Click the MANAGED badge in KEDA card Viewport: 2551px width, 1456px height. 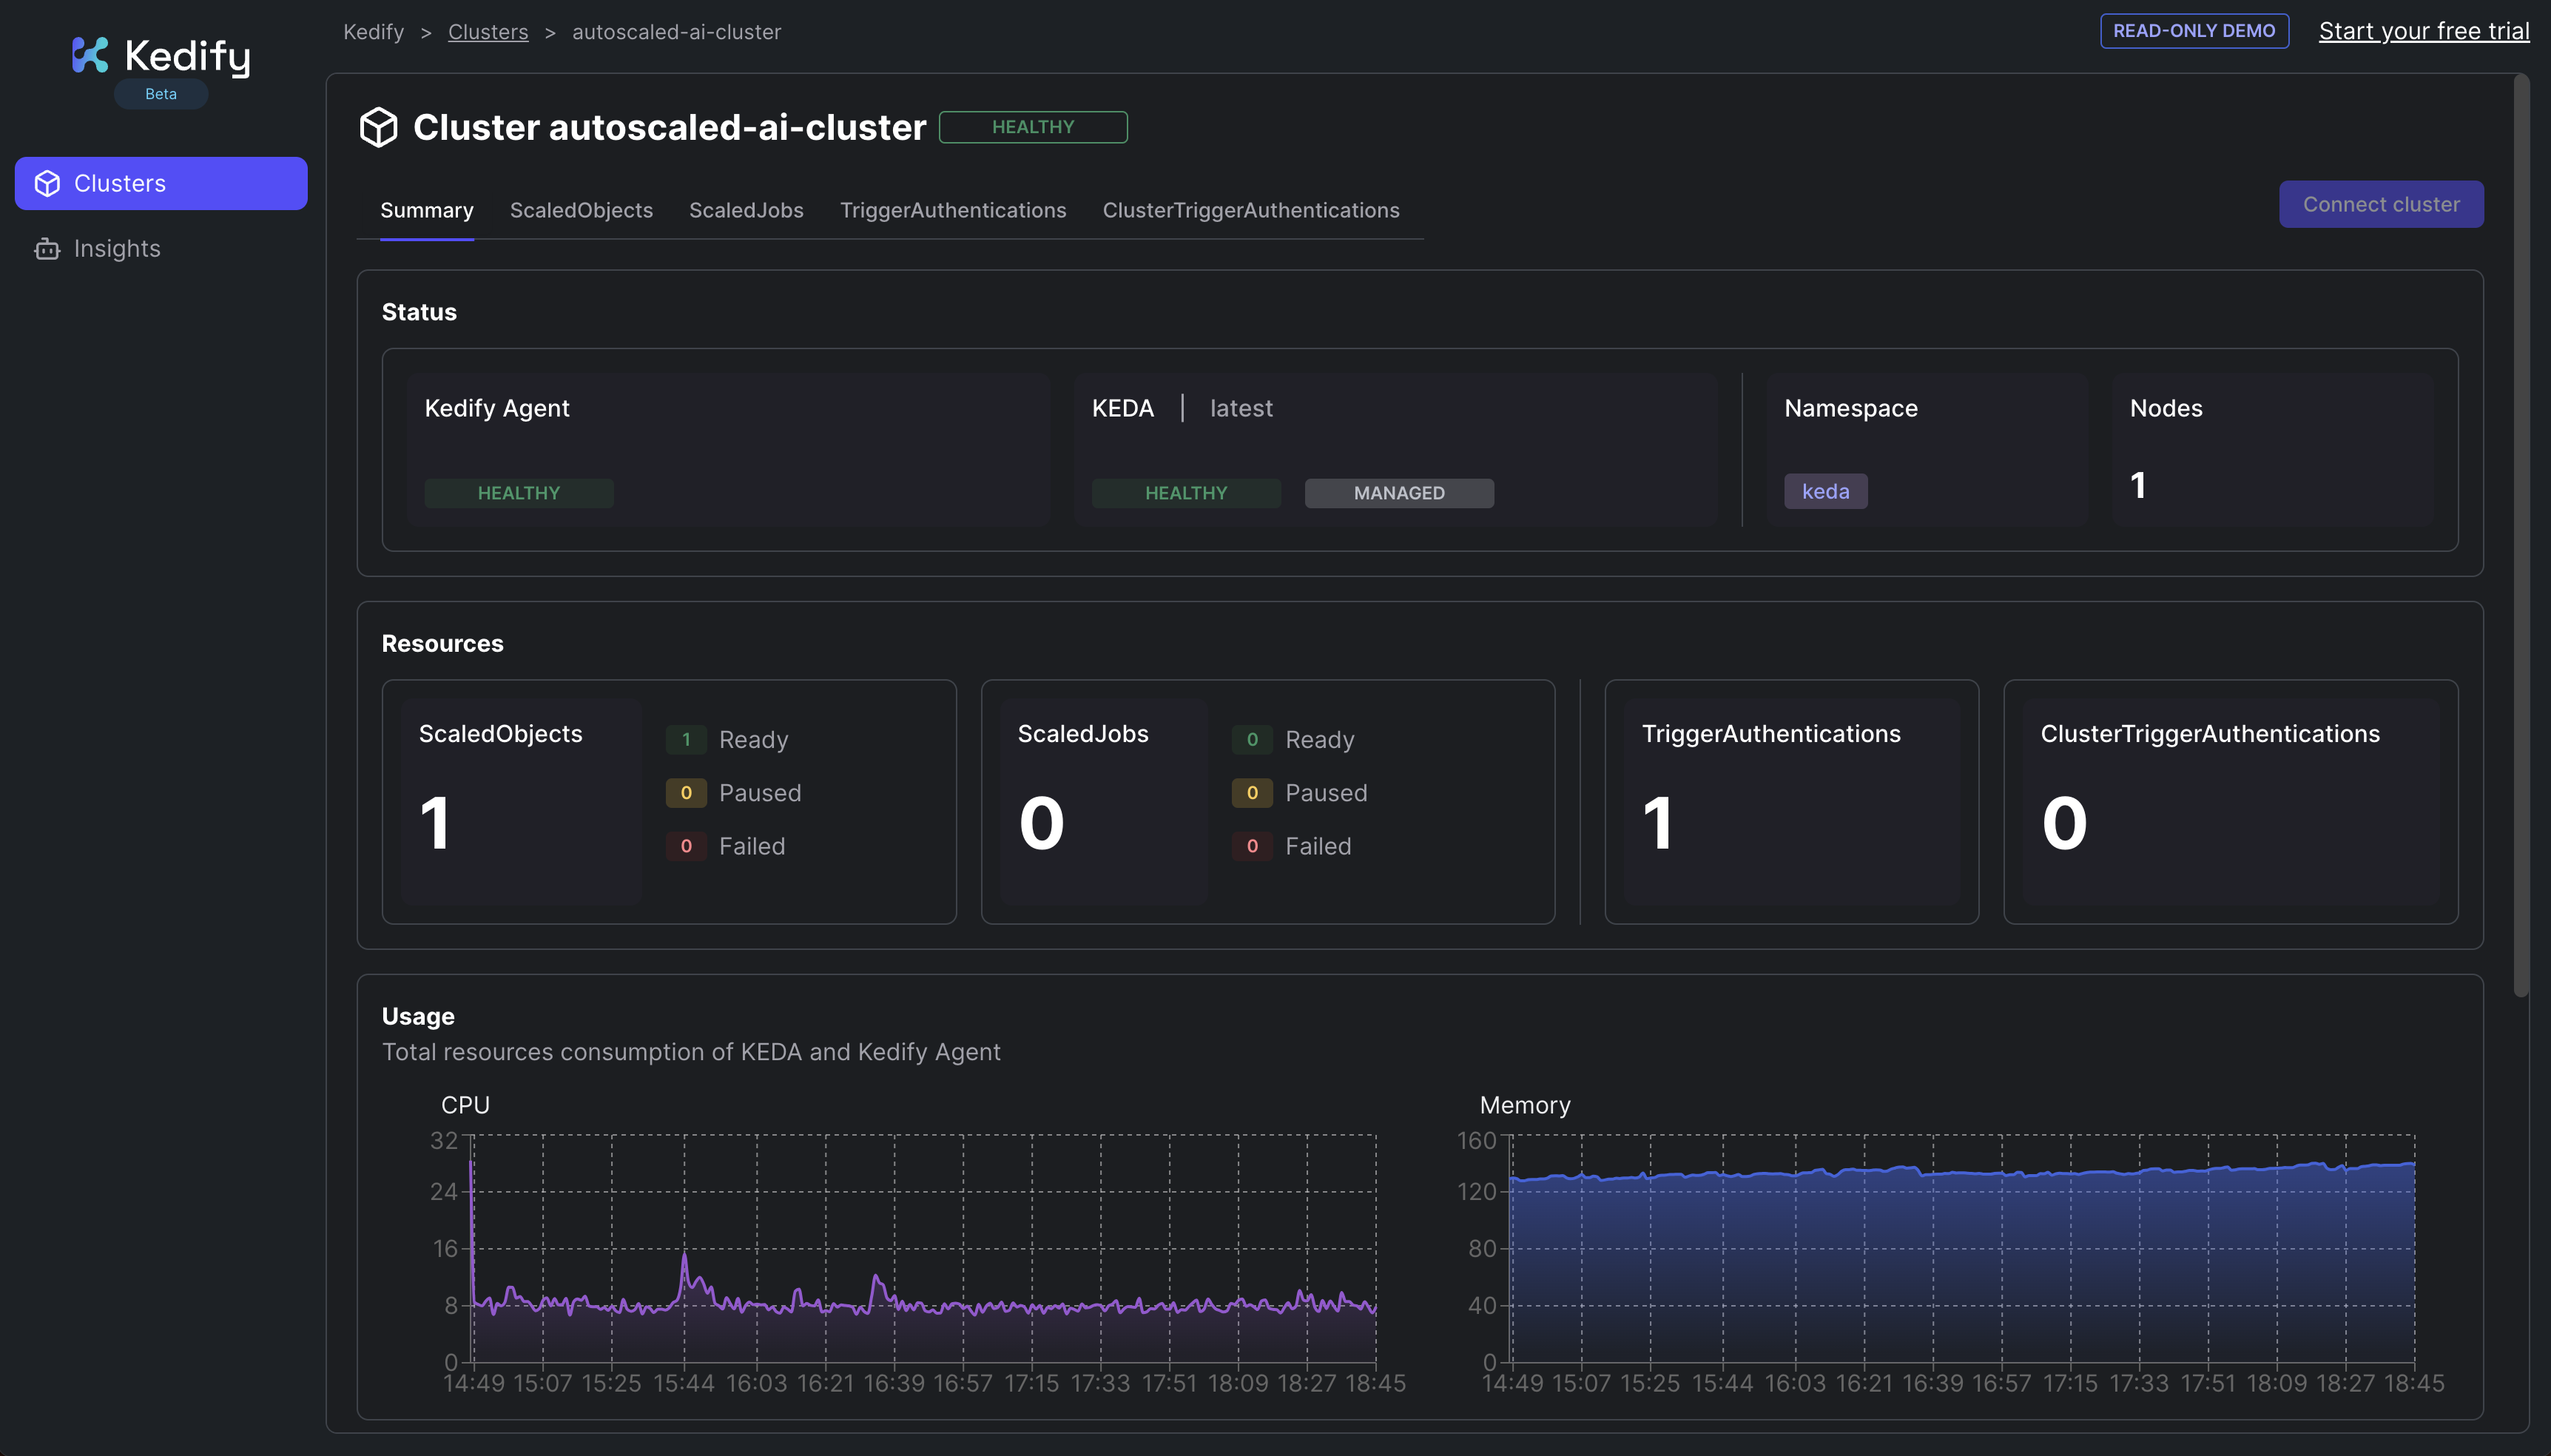point(1399,493)
